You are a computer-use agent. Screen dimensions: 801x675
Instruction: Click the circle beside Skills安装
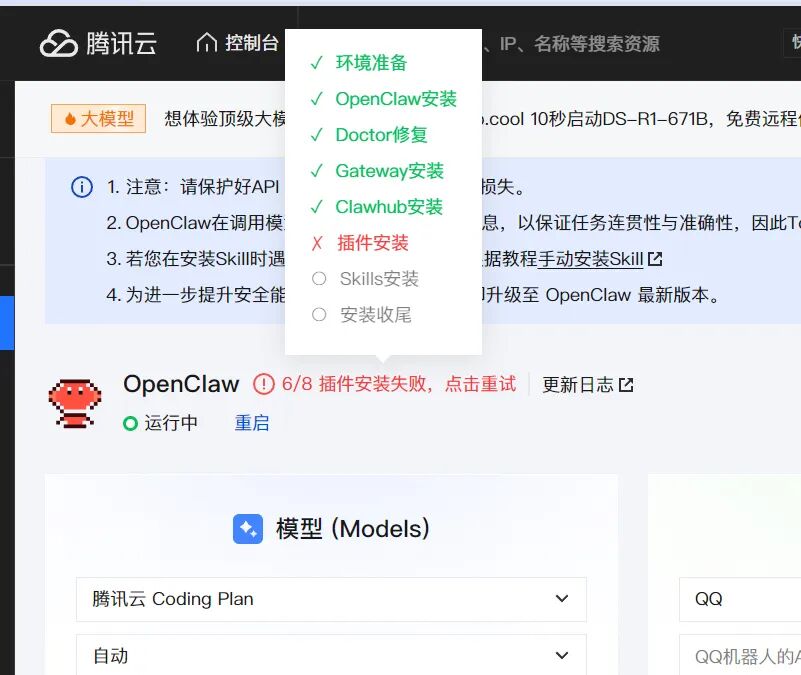point(319,278)
